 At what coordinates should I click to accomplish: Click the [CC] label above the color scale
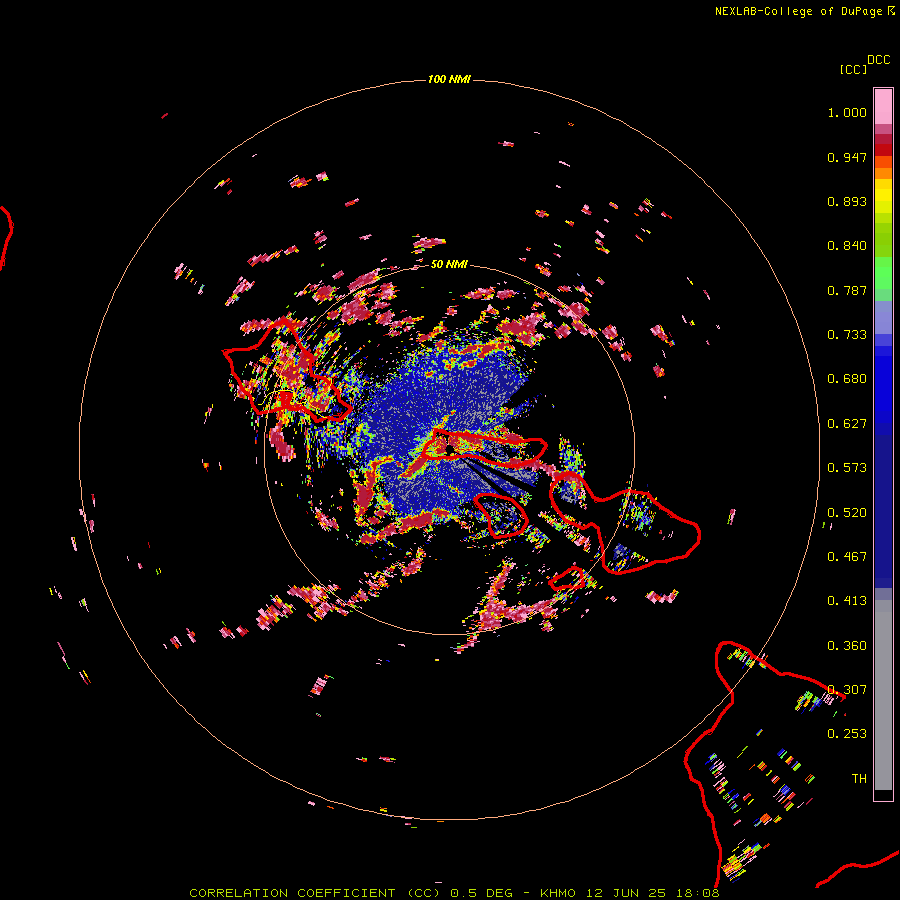853,69
